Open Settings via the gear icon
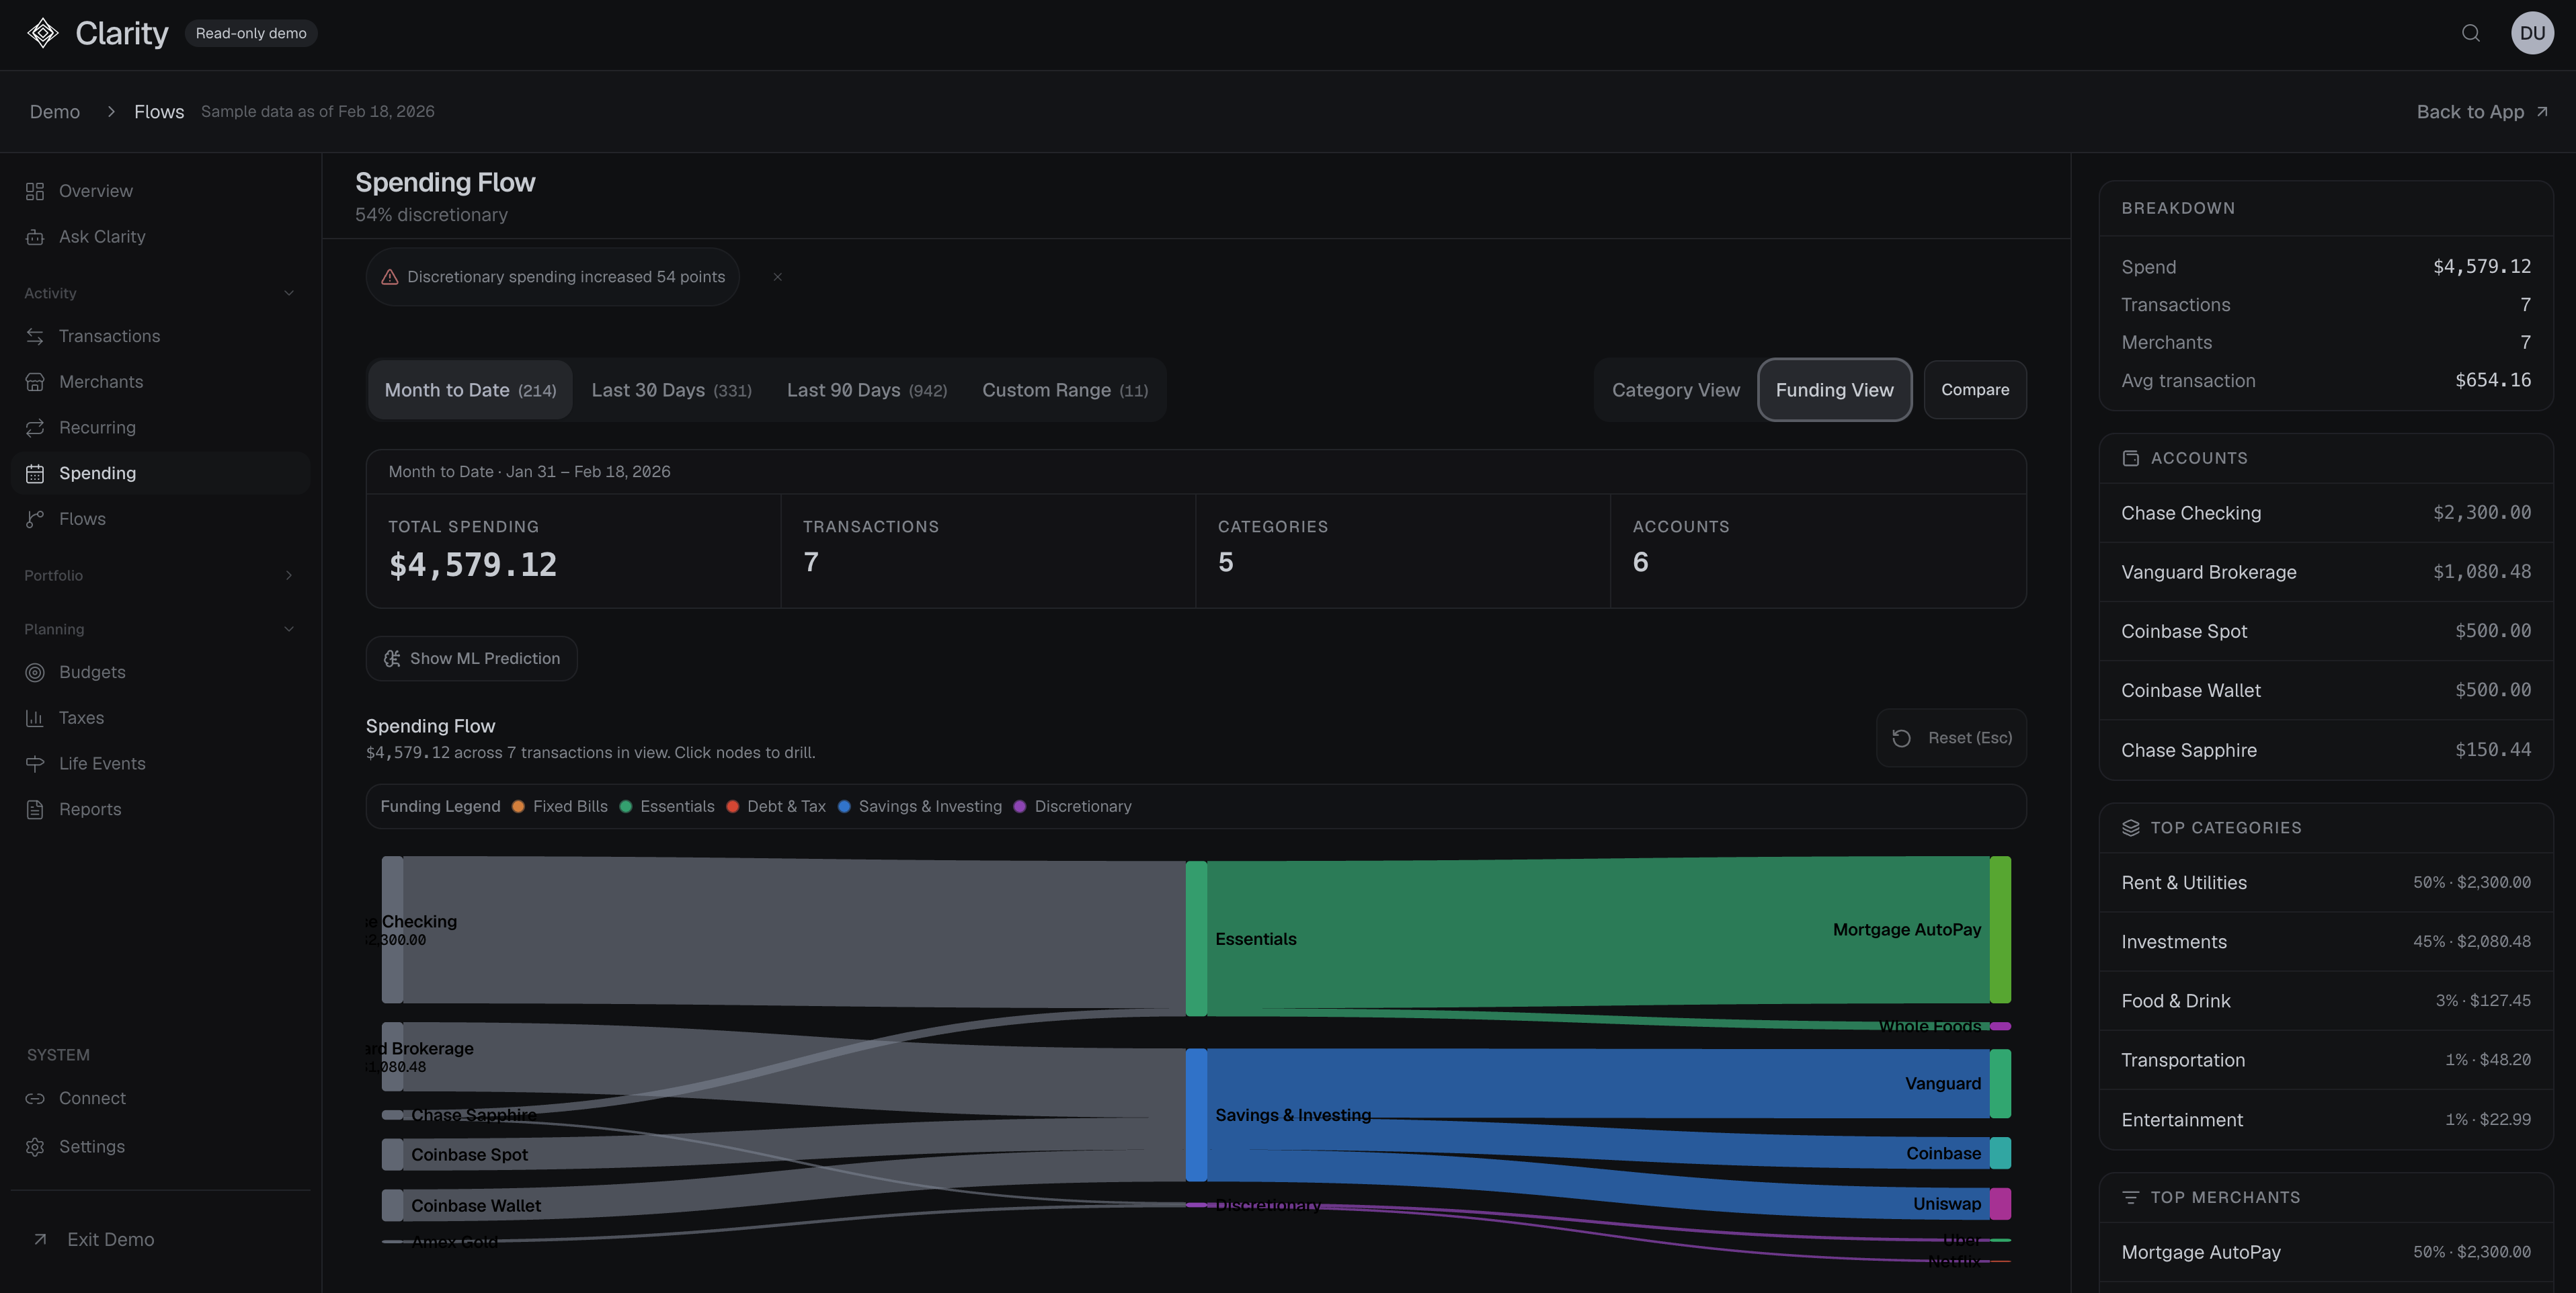This screenshot has width=2576, height=1293. pyautogui.click(x=35, y=1146)
